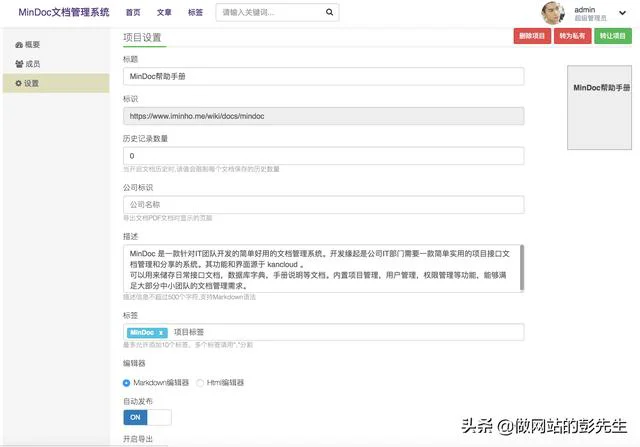
Task: Open 概要 in the sidebar
Action: pos(56,44)
